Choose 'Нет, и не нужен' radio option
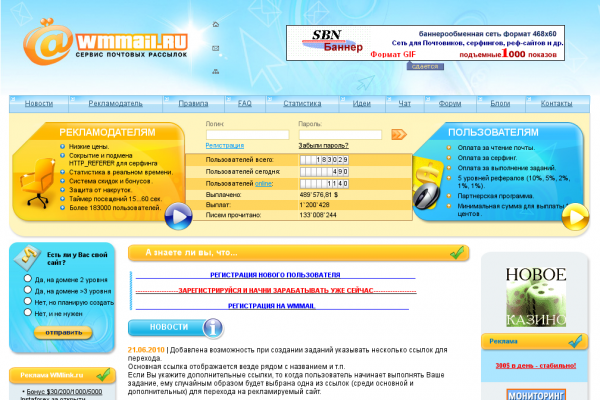This screenshot has height=400, width=600. pos(26,313)
